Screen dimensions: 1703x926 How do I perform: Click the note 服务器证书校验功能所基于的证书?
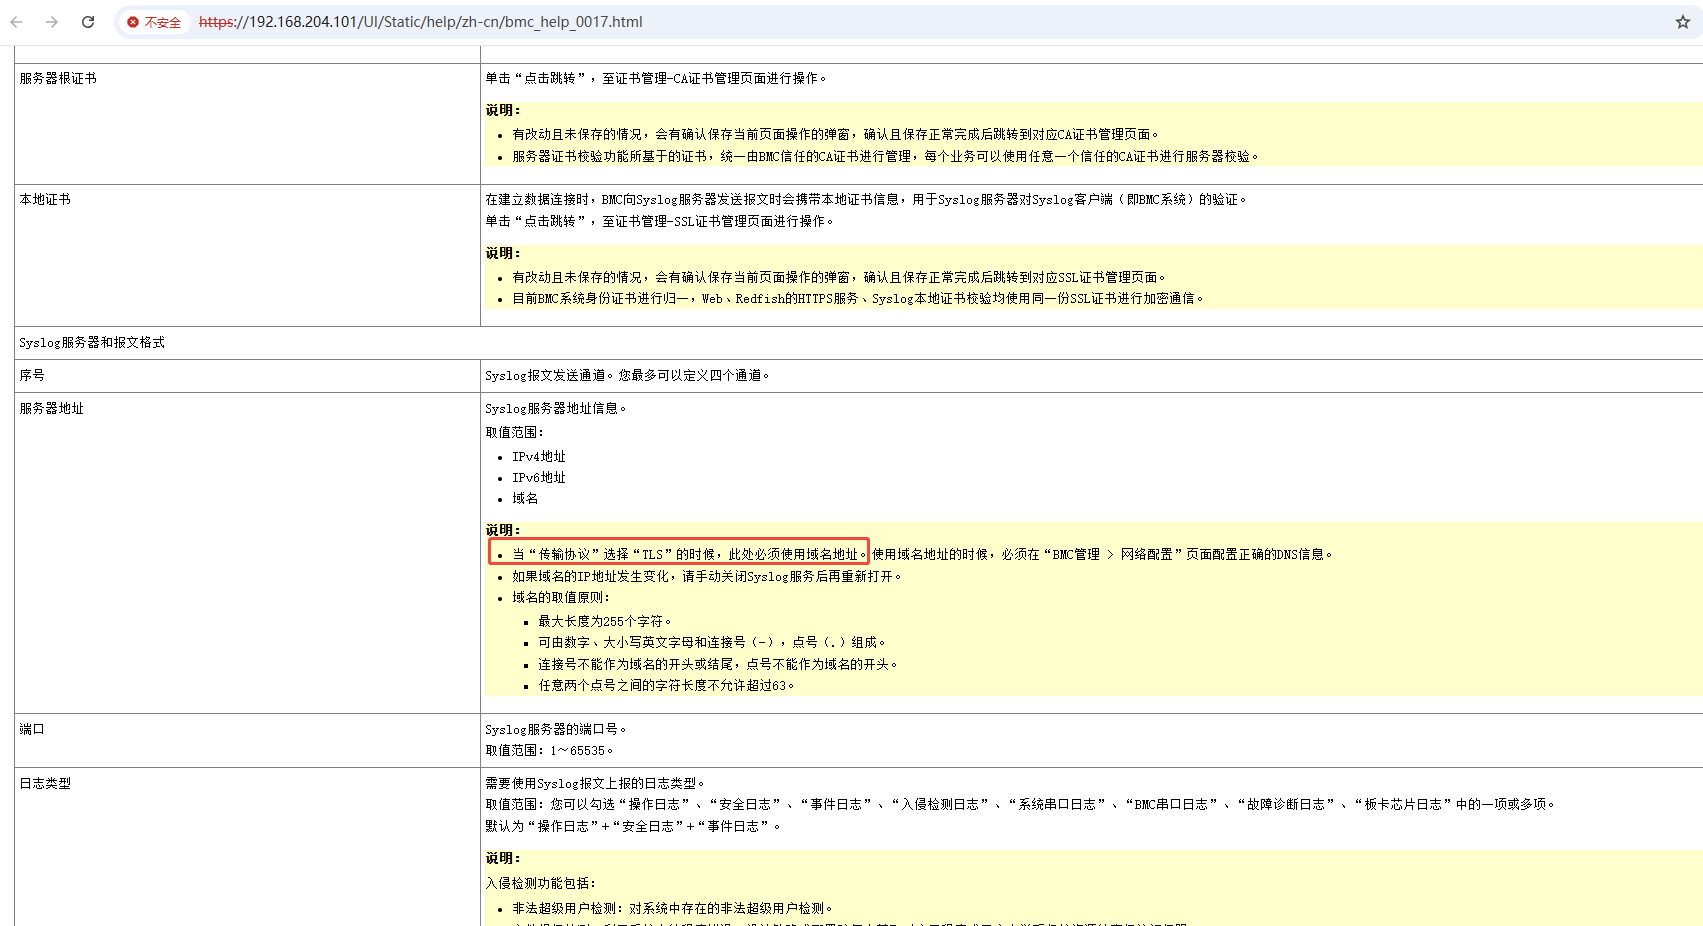click(x=886, y=156)
